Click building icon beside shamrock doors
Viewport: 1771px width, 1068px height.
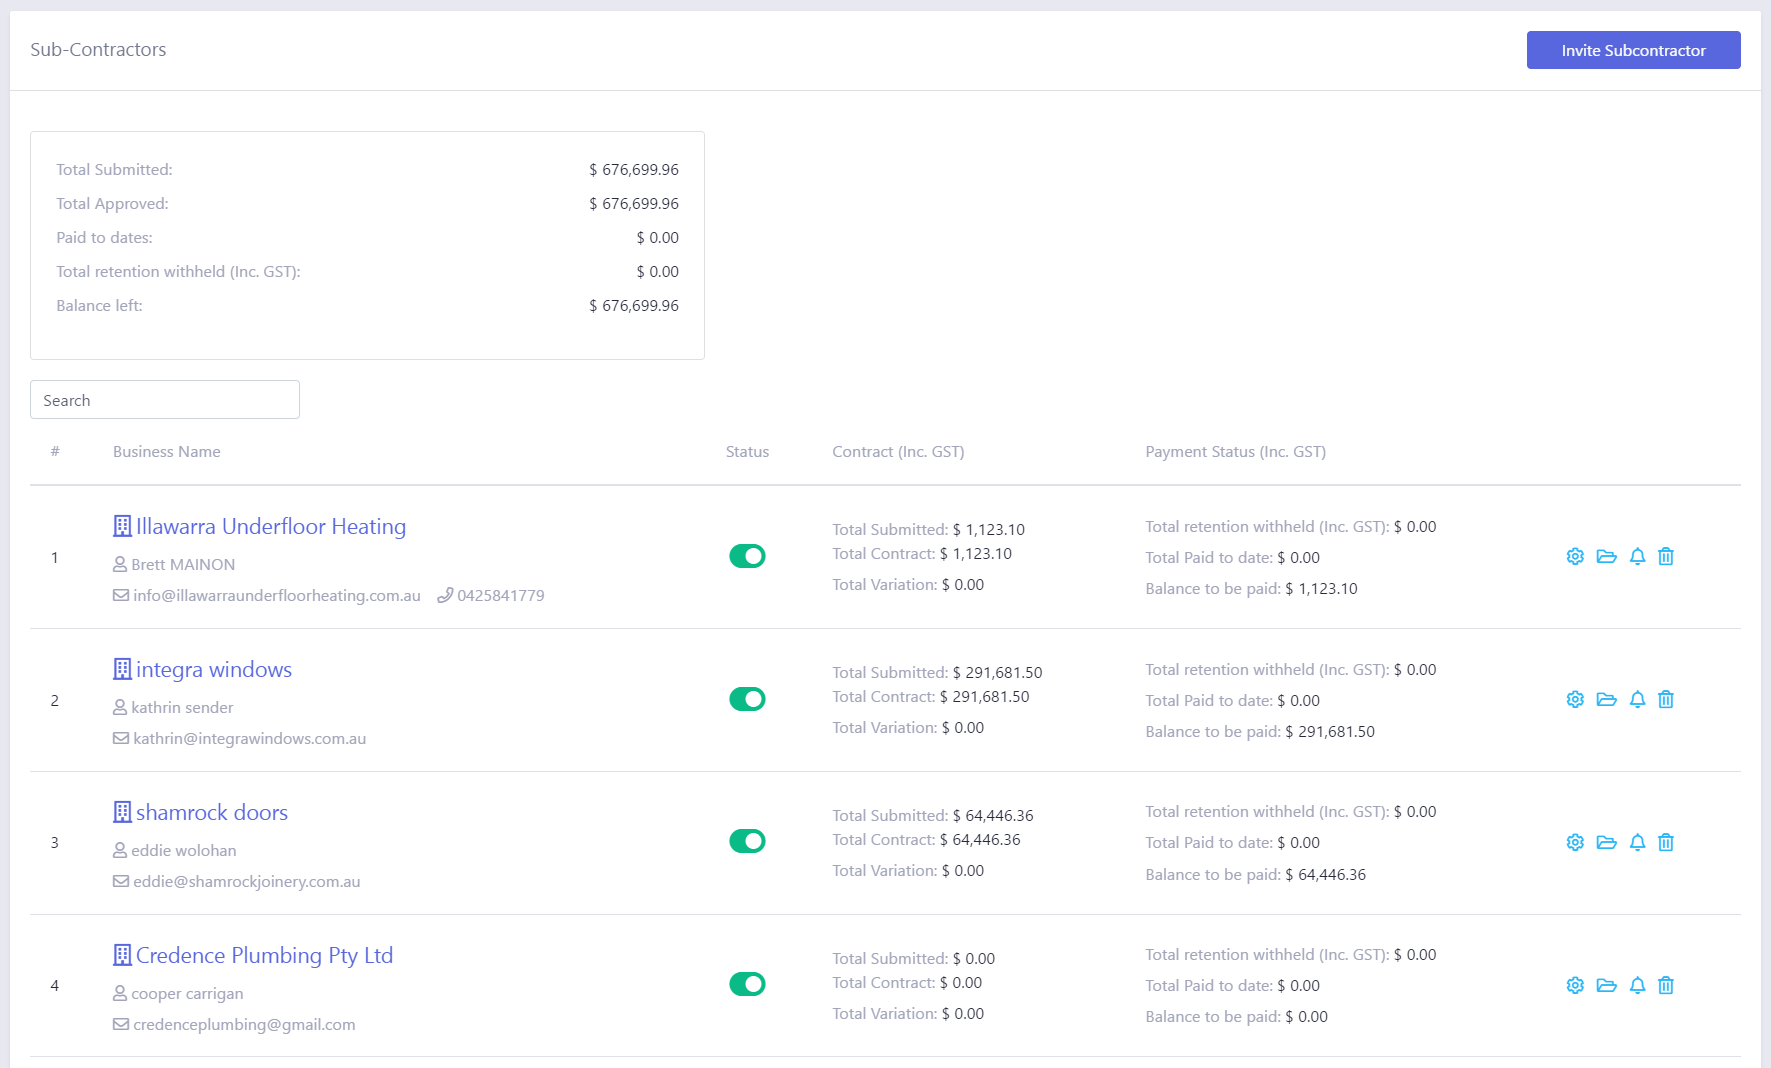122,812
